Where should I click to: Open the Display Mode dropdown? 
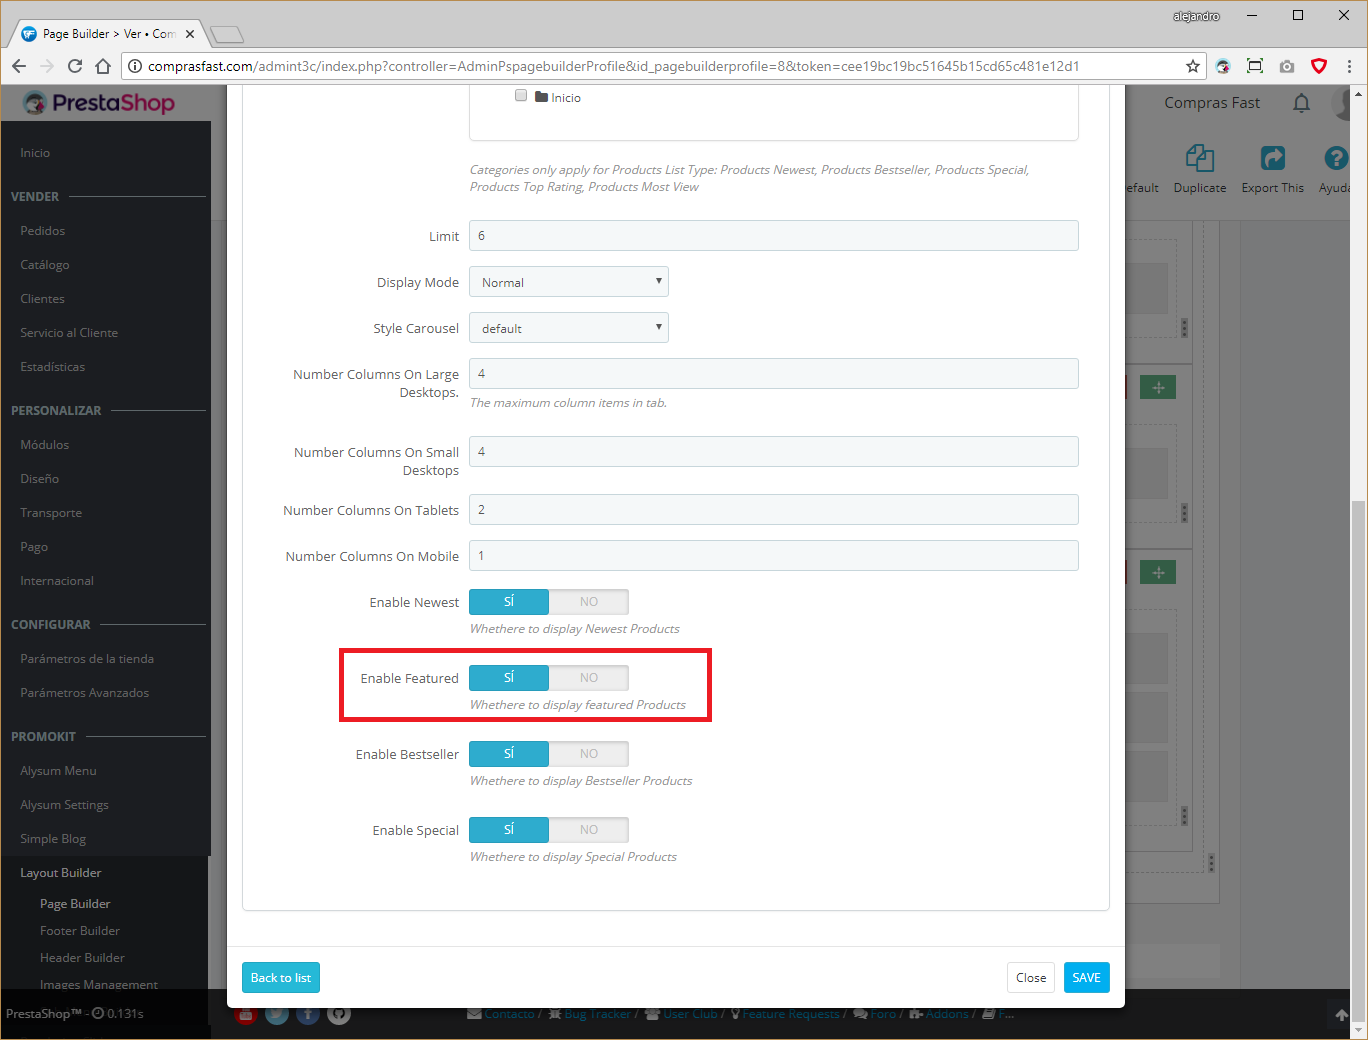click(569, 282)
